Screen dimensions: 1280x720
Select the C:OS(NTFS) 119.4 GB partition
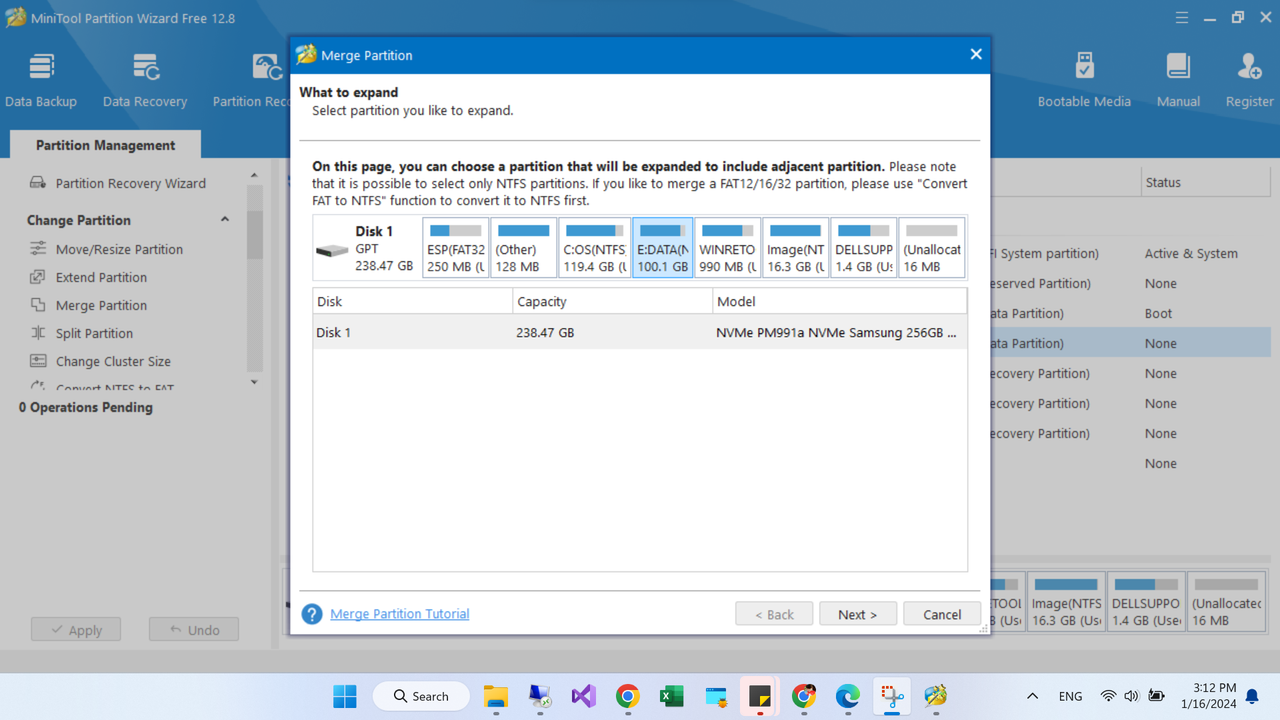point(594,248)
